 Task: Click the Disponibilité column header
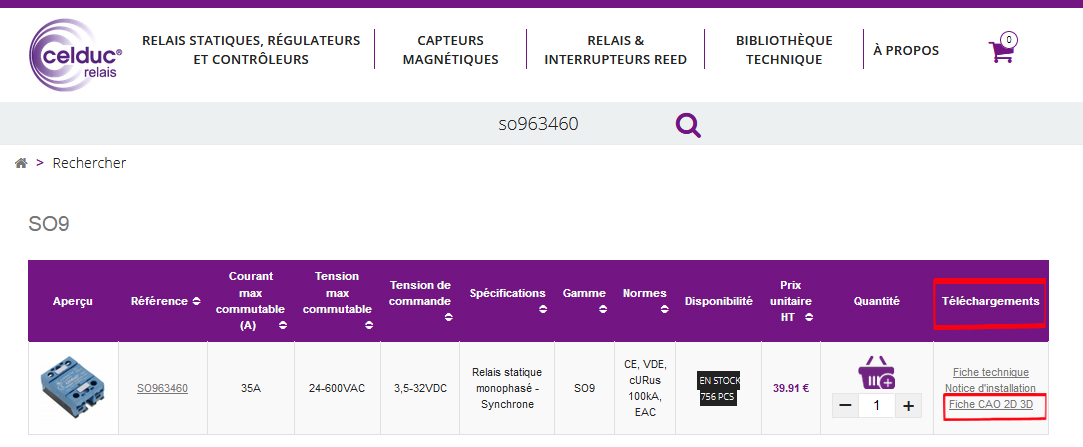(x=718, y=301)
